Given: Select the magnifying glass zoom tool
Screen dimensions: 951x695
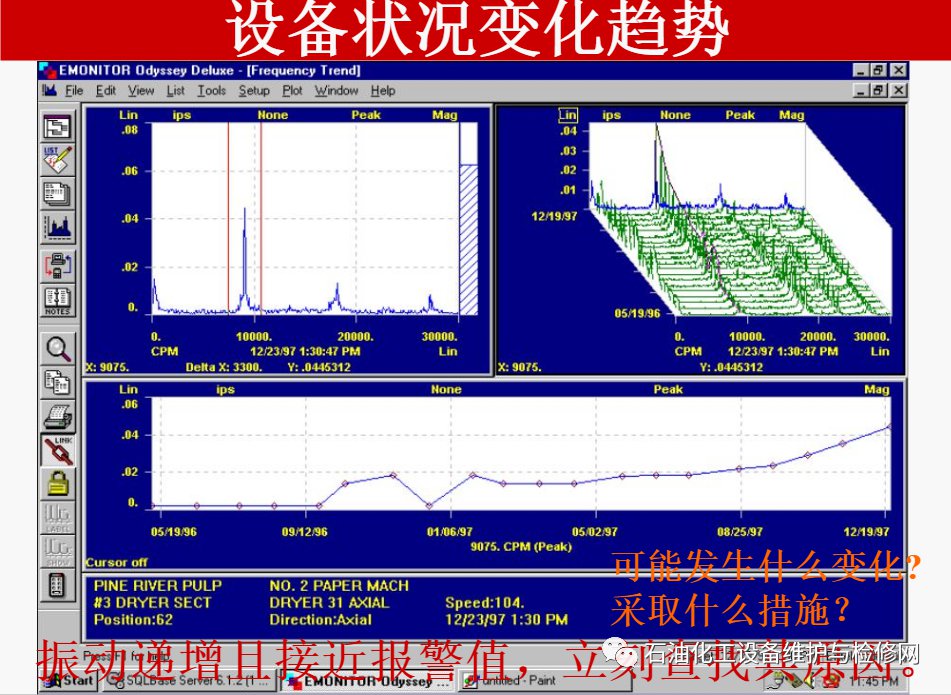Looking at the screenshot, I should [x=58, y=348].
